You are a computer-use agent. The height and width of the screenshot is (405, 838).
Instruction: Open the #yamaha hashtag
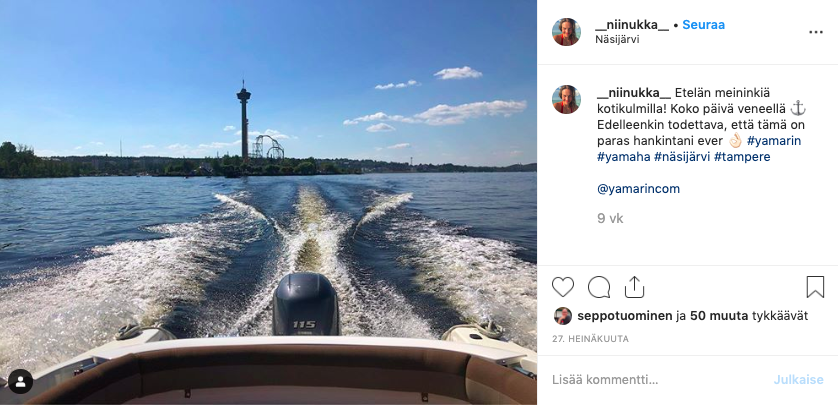[x=622, y=157]
